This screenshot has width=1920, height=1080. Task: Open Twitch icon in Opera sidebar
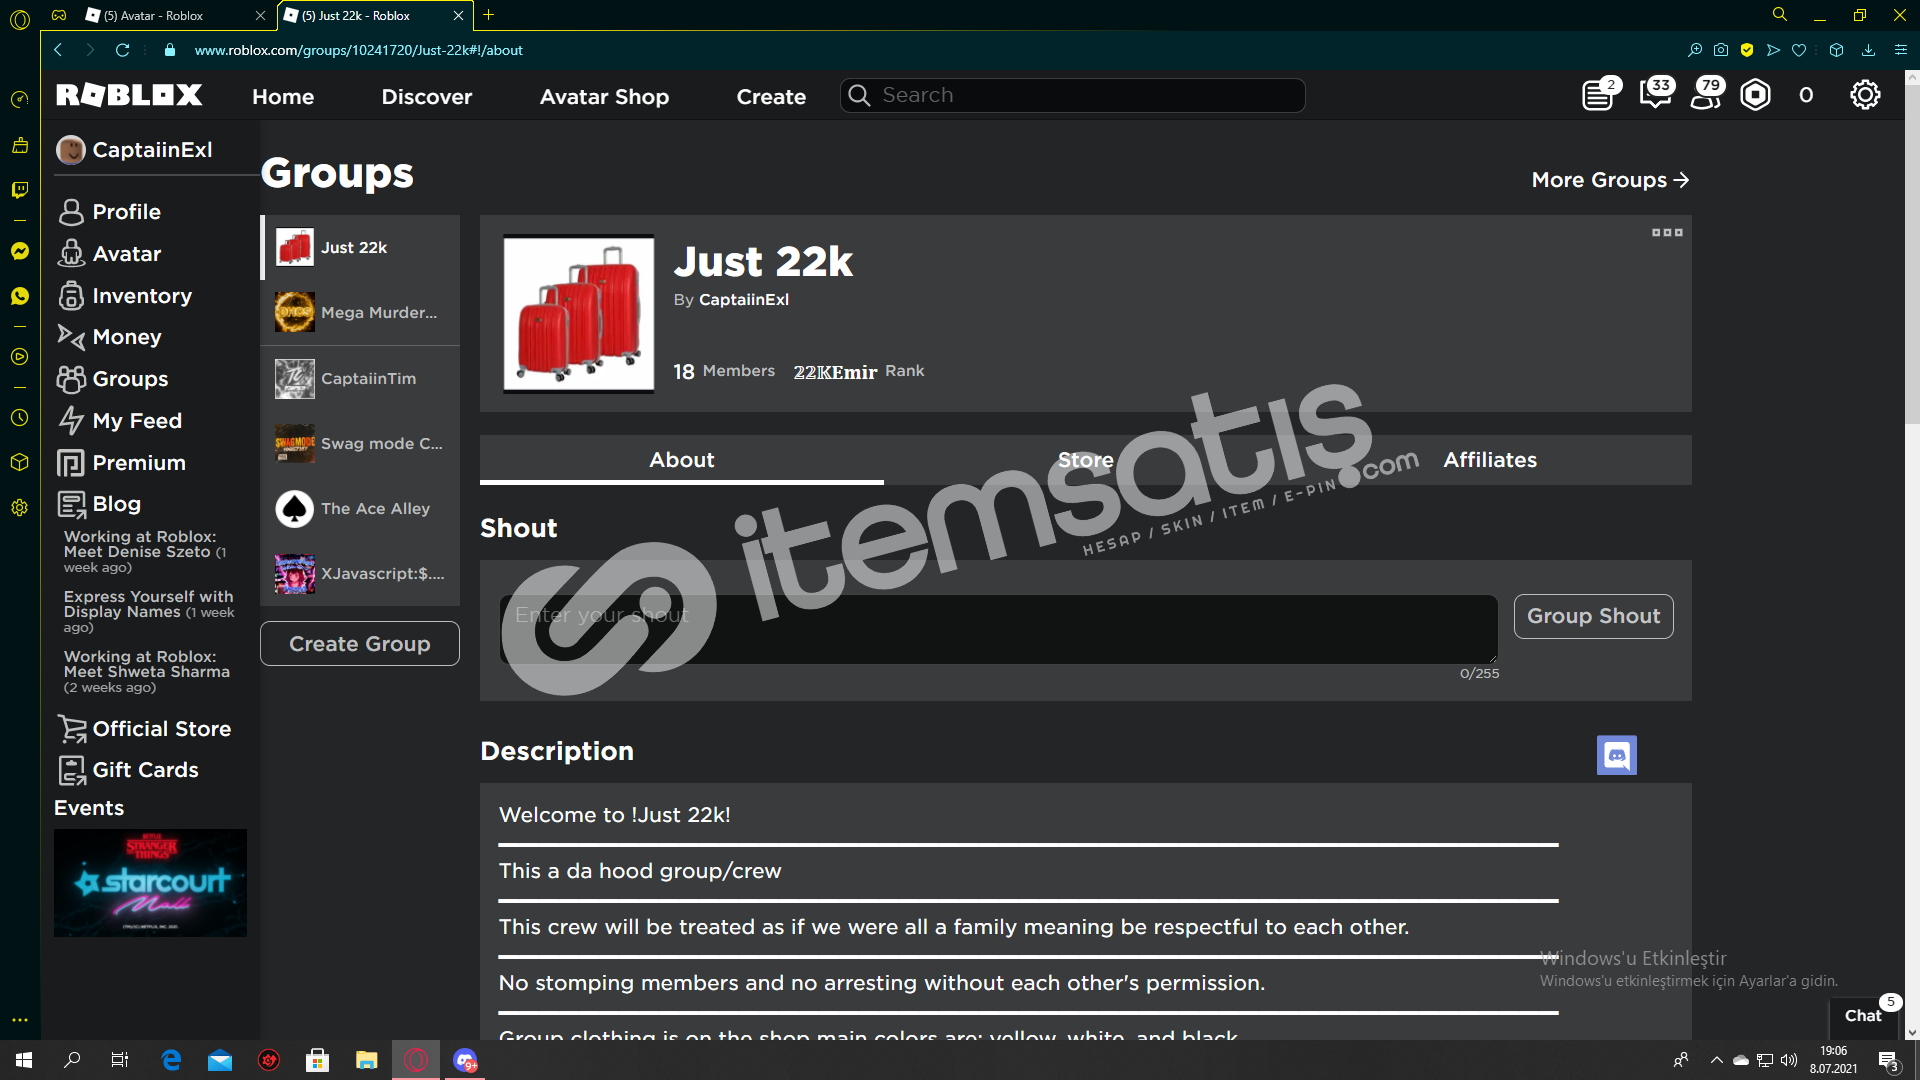[x=19, y=189]
